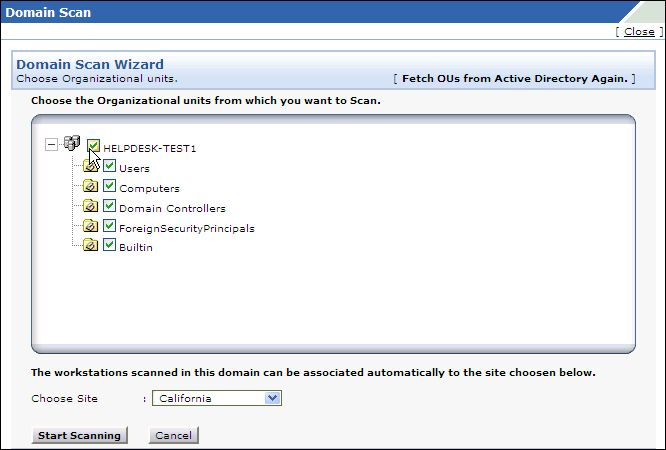
Task: Click the HELPDESK-TEST1 domain server icon
Action: (72, 145)
